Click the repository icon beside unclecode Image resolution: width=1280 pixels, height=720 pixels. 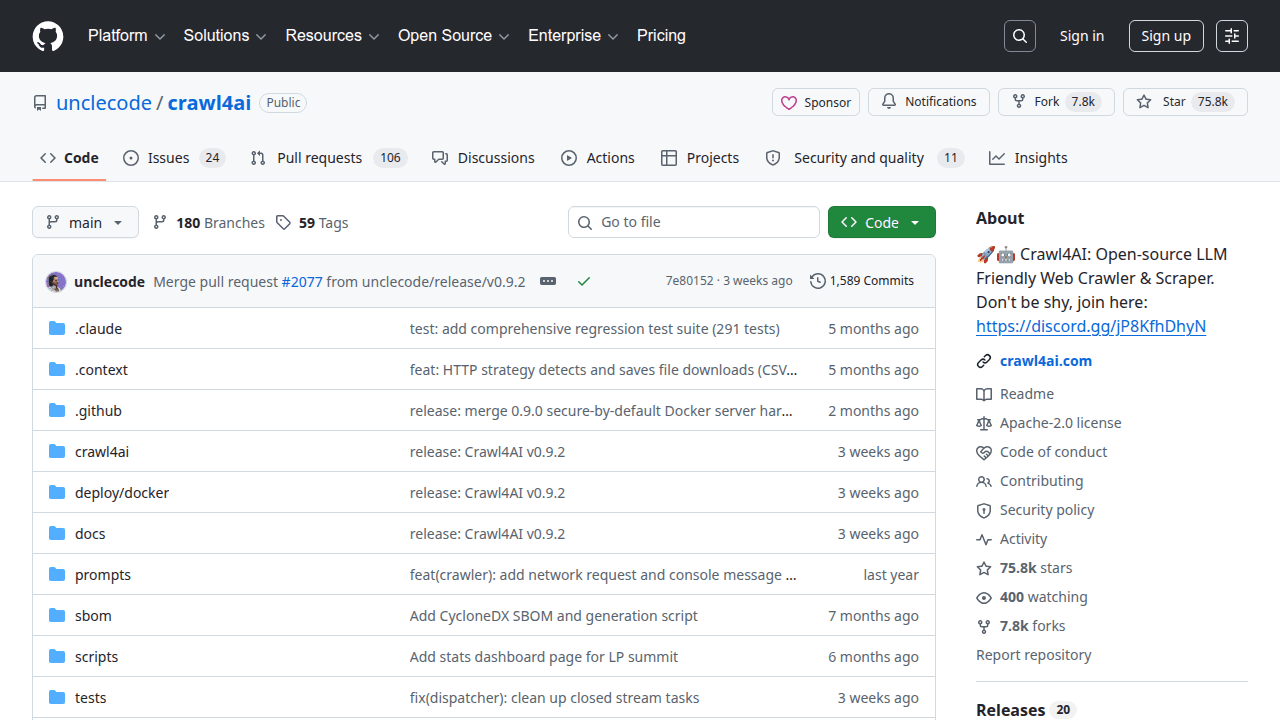(x=40, y=103)
